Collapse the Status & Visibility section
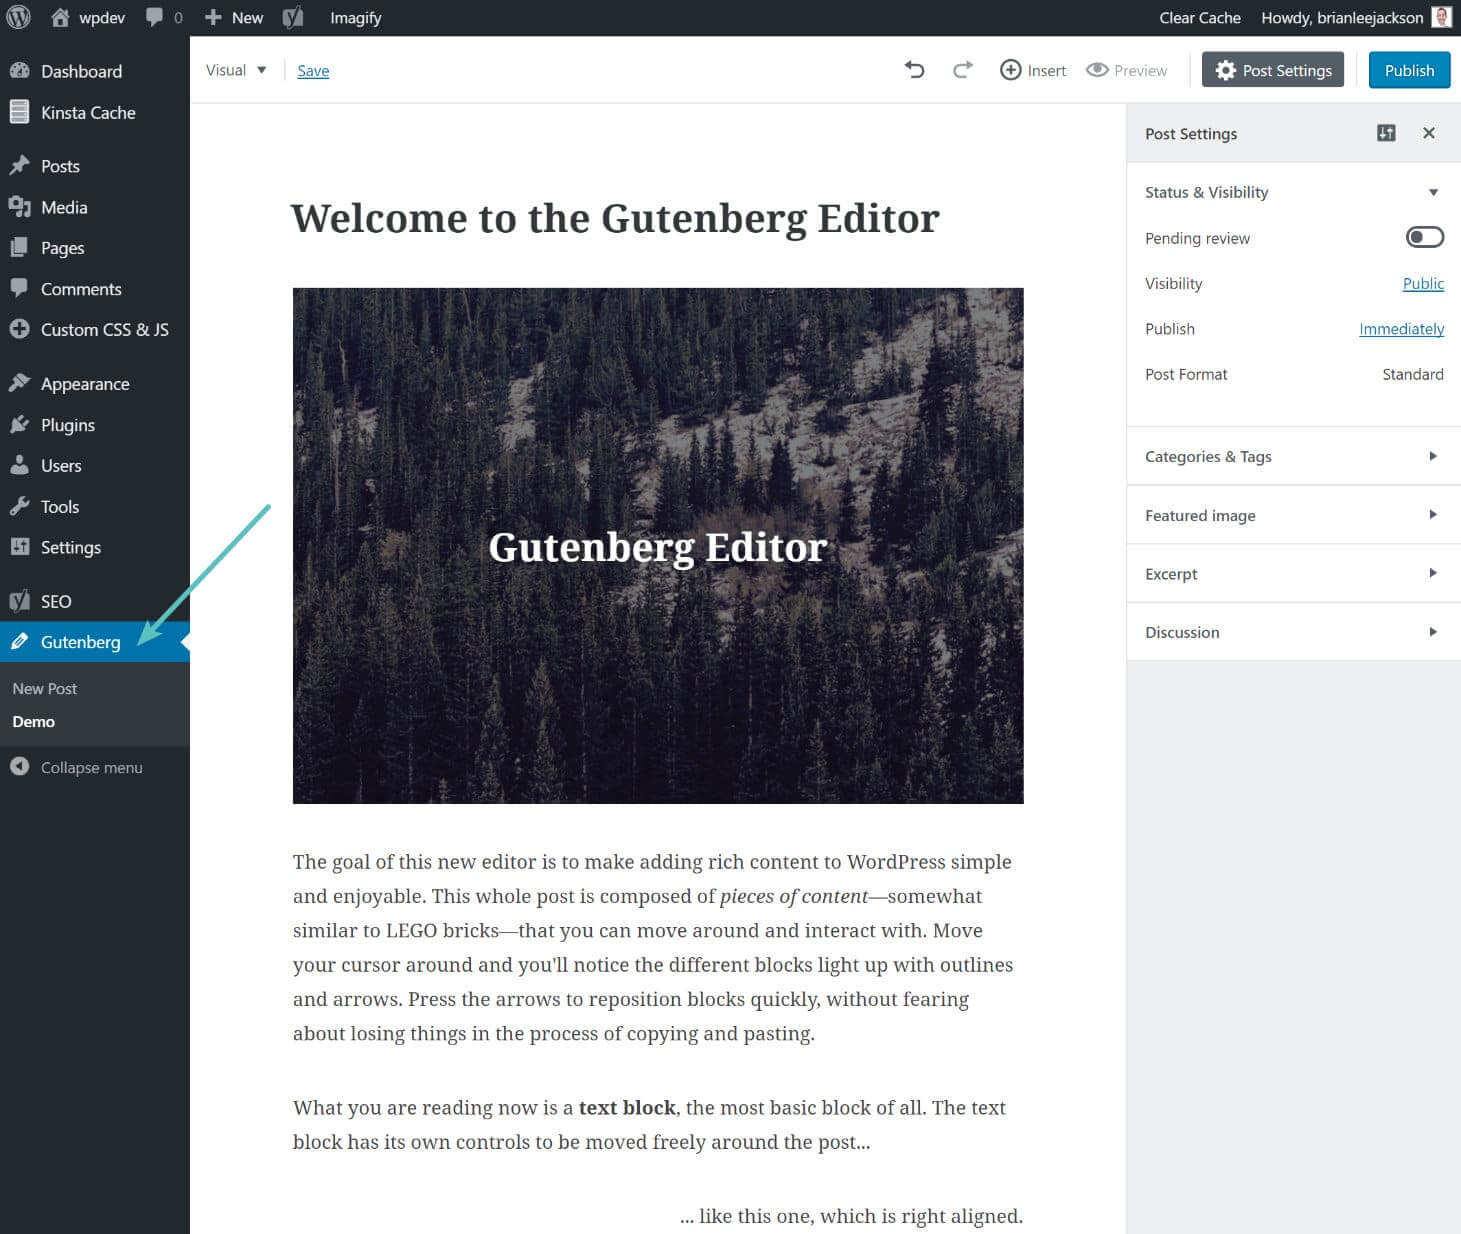 pos(1293,192)
